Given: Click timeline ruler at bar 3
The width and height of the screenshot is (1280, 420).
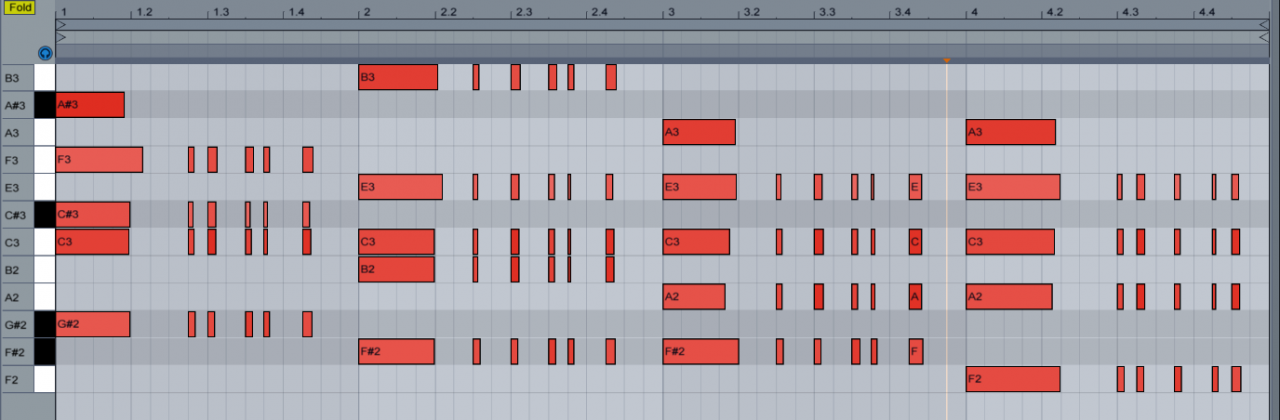Looking at the screenshot, I should (x=670, y=13).
